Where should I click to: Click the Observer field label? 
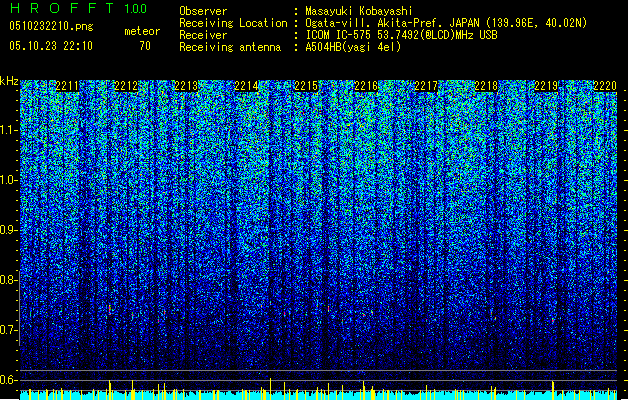[203, 11]
